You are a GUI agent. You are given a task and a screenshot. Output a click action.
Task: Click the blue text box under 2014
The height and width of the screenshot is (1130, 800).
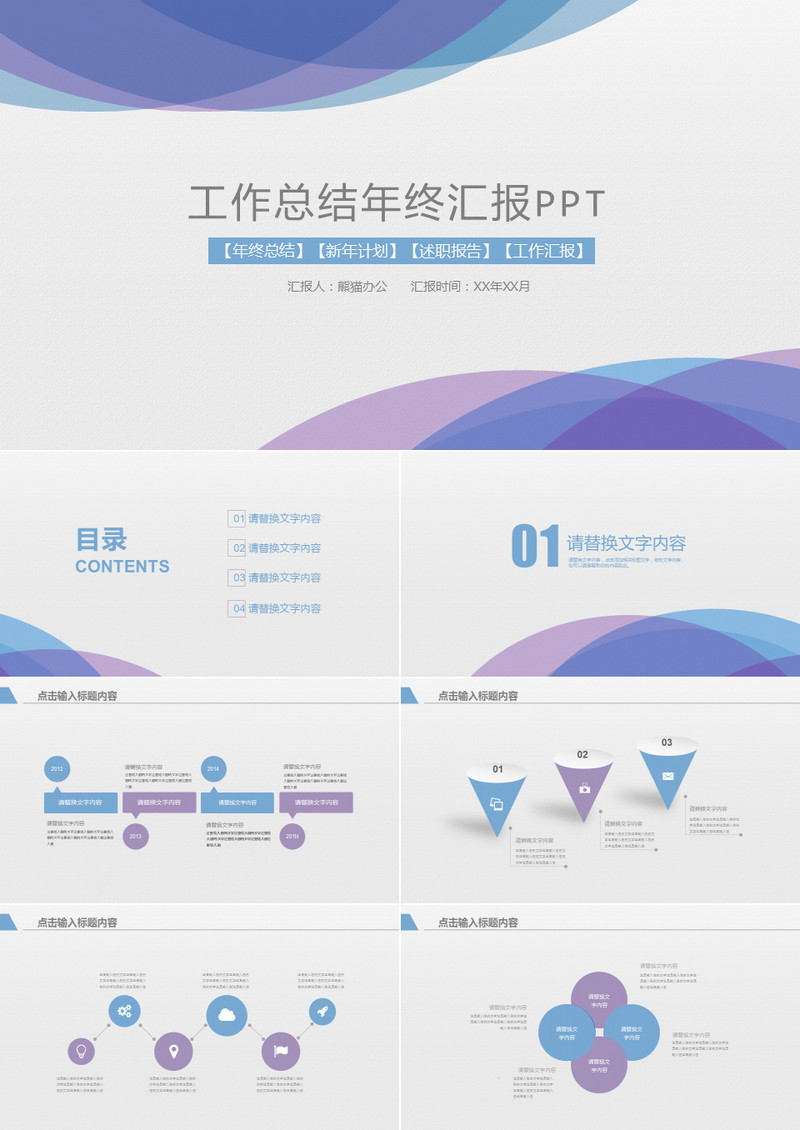pyautogui.click(x=237, y=802)
